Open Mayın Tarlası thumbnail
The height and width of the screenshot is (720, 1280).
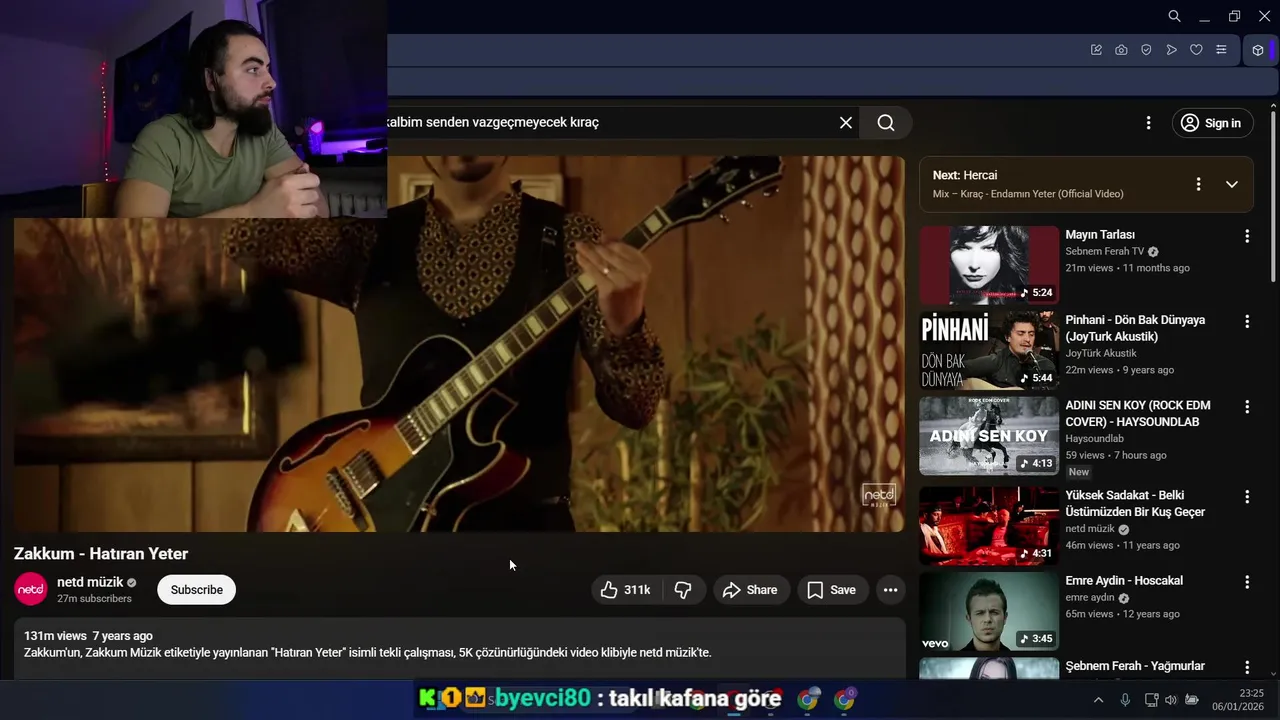click(x=989, y=265)
